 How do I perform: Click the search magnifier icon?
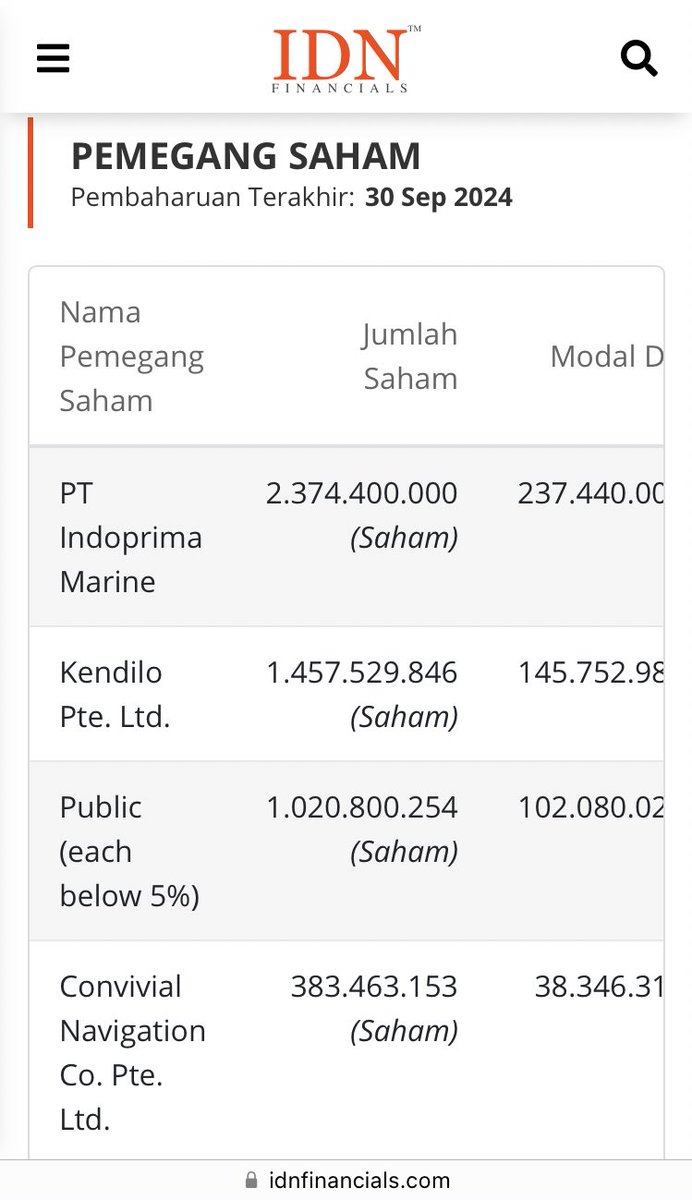(638, 58)
